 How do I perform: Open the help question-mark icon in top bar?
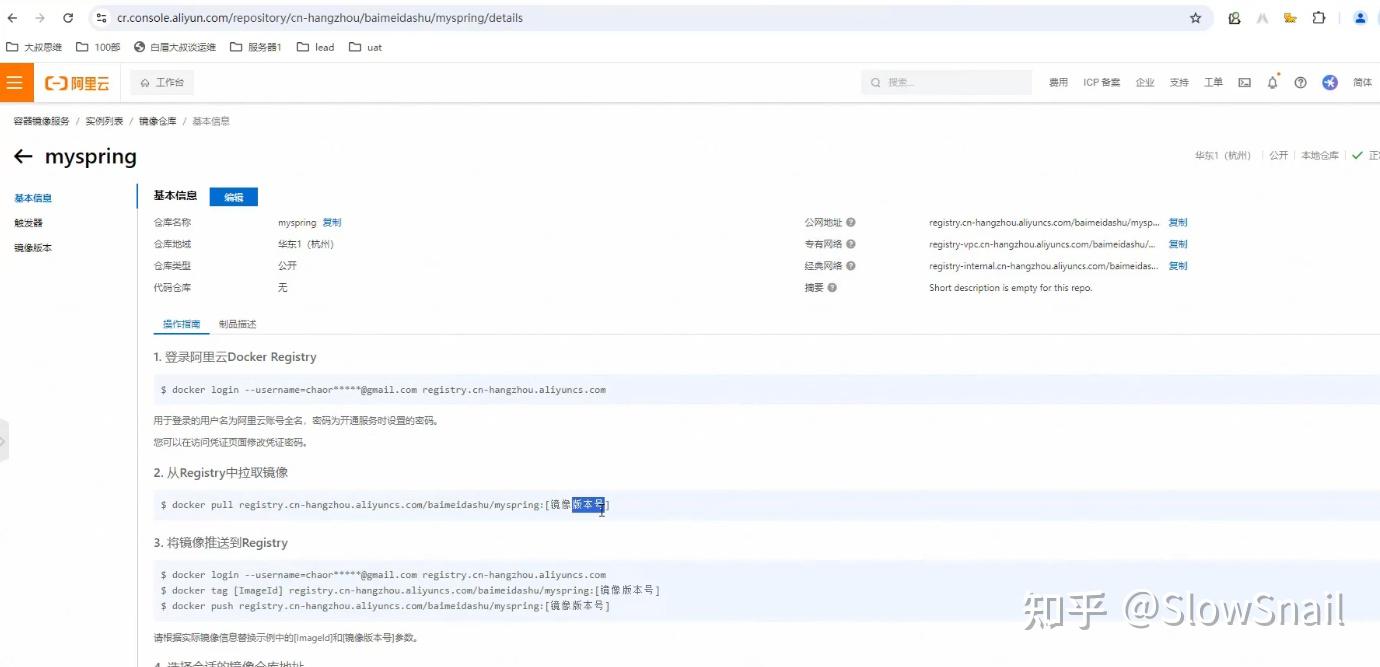tap(1299, 82)
